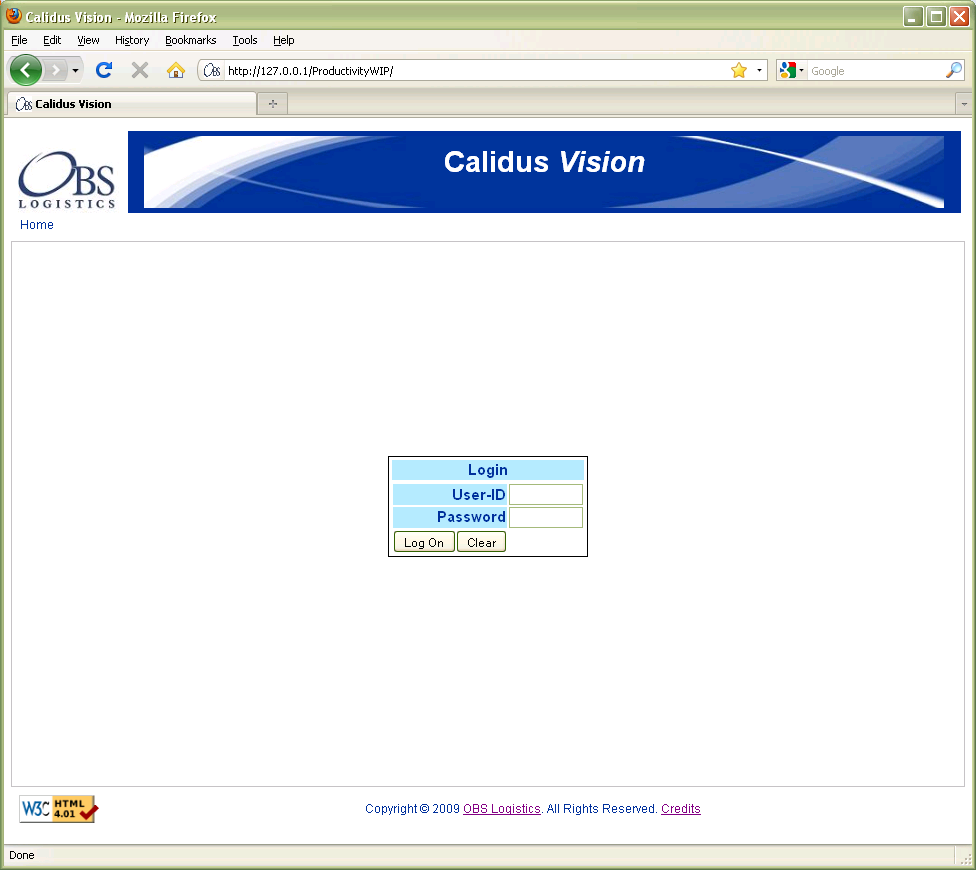
Task: Click the OBS Logistics logo
Action: [x=67, y=179]
